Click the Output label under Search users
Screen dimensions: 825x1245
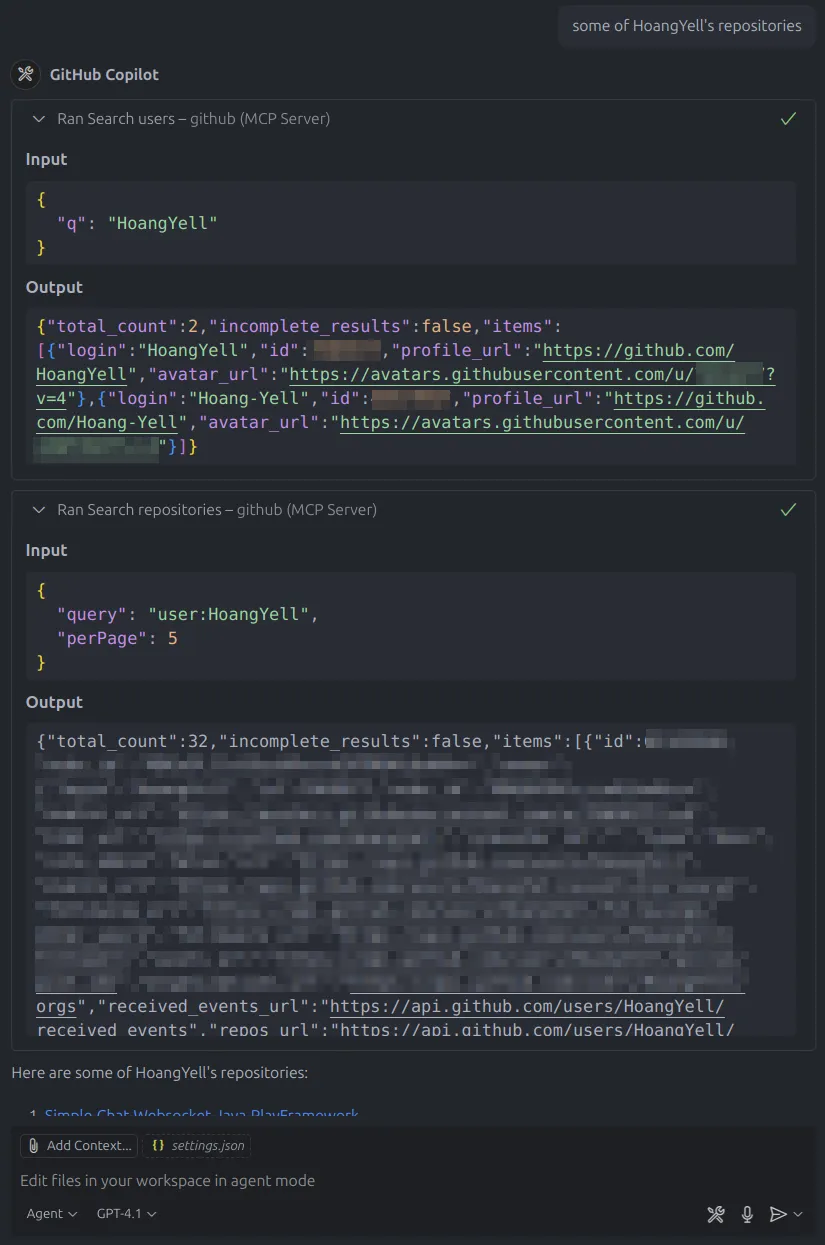(x=54, y=287)
